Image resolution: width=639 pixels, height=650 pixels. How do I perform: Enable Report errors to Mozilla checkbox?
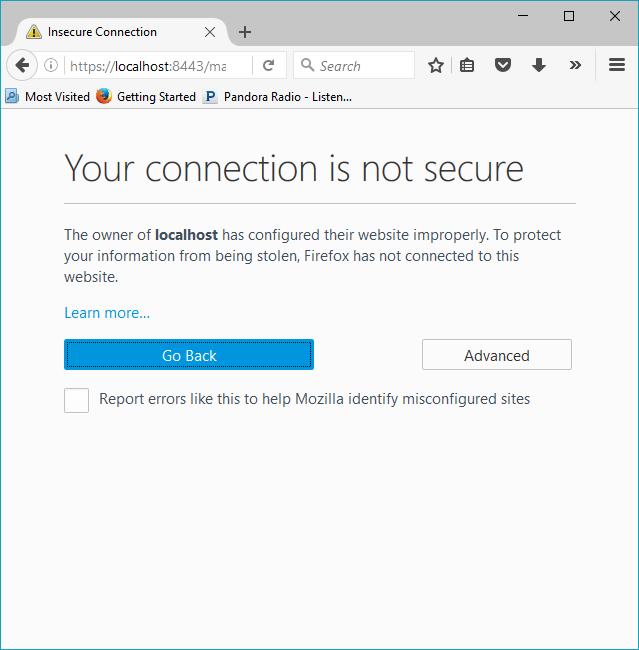coord(76,400)
